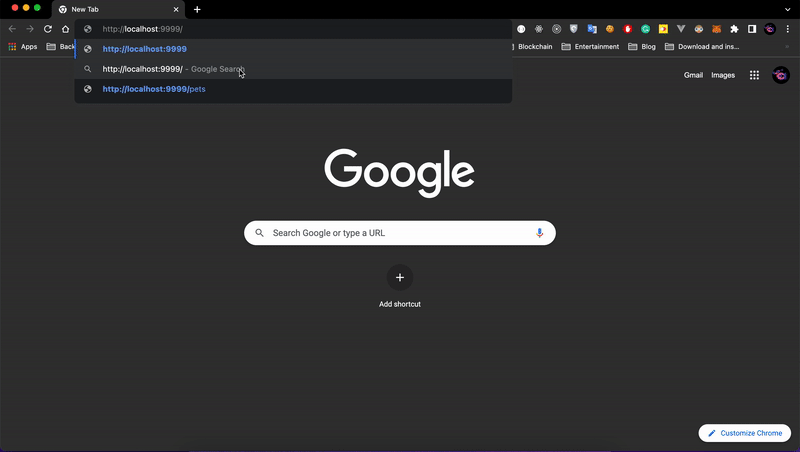Screen dimensions: 800x452
Task: Open the Apps bookmarks shortcut
Action: pos(23,46)
